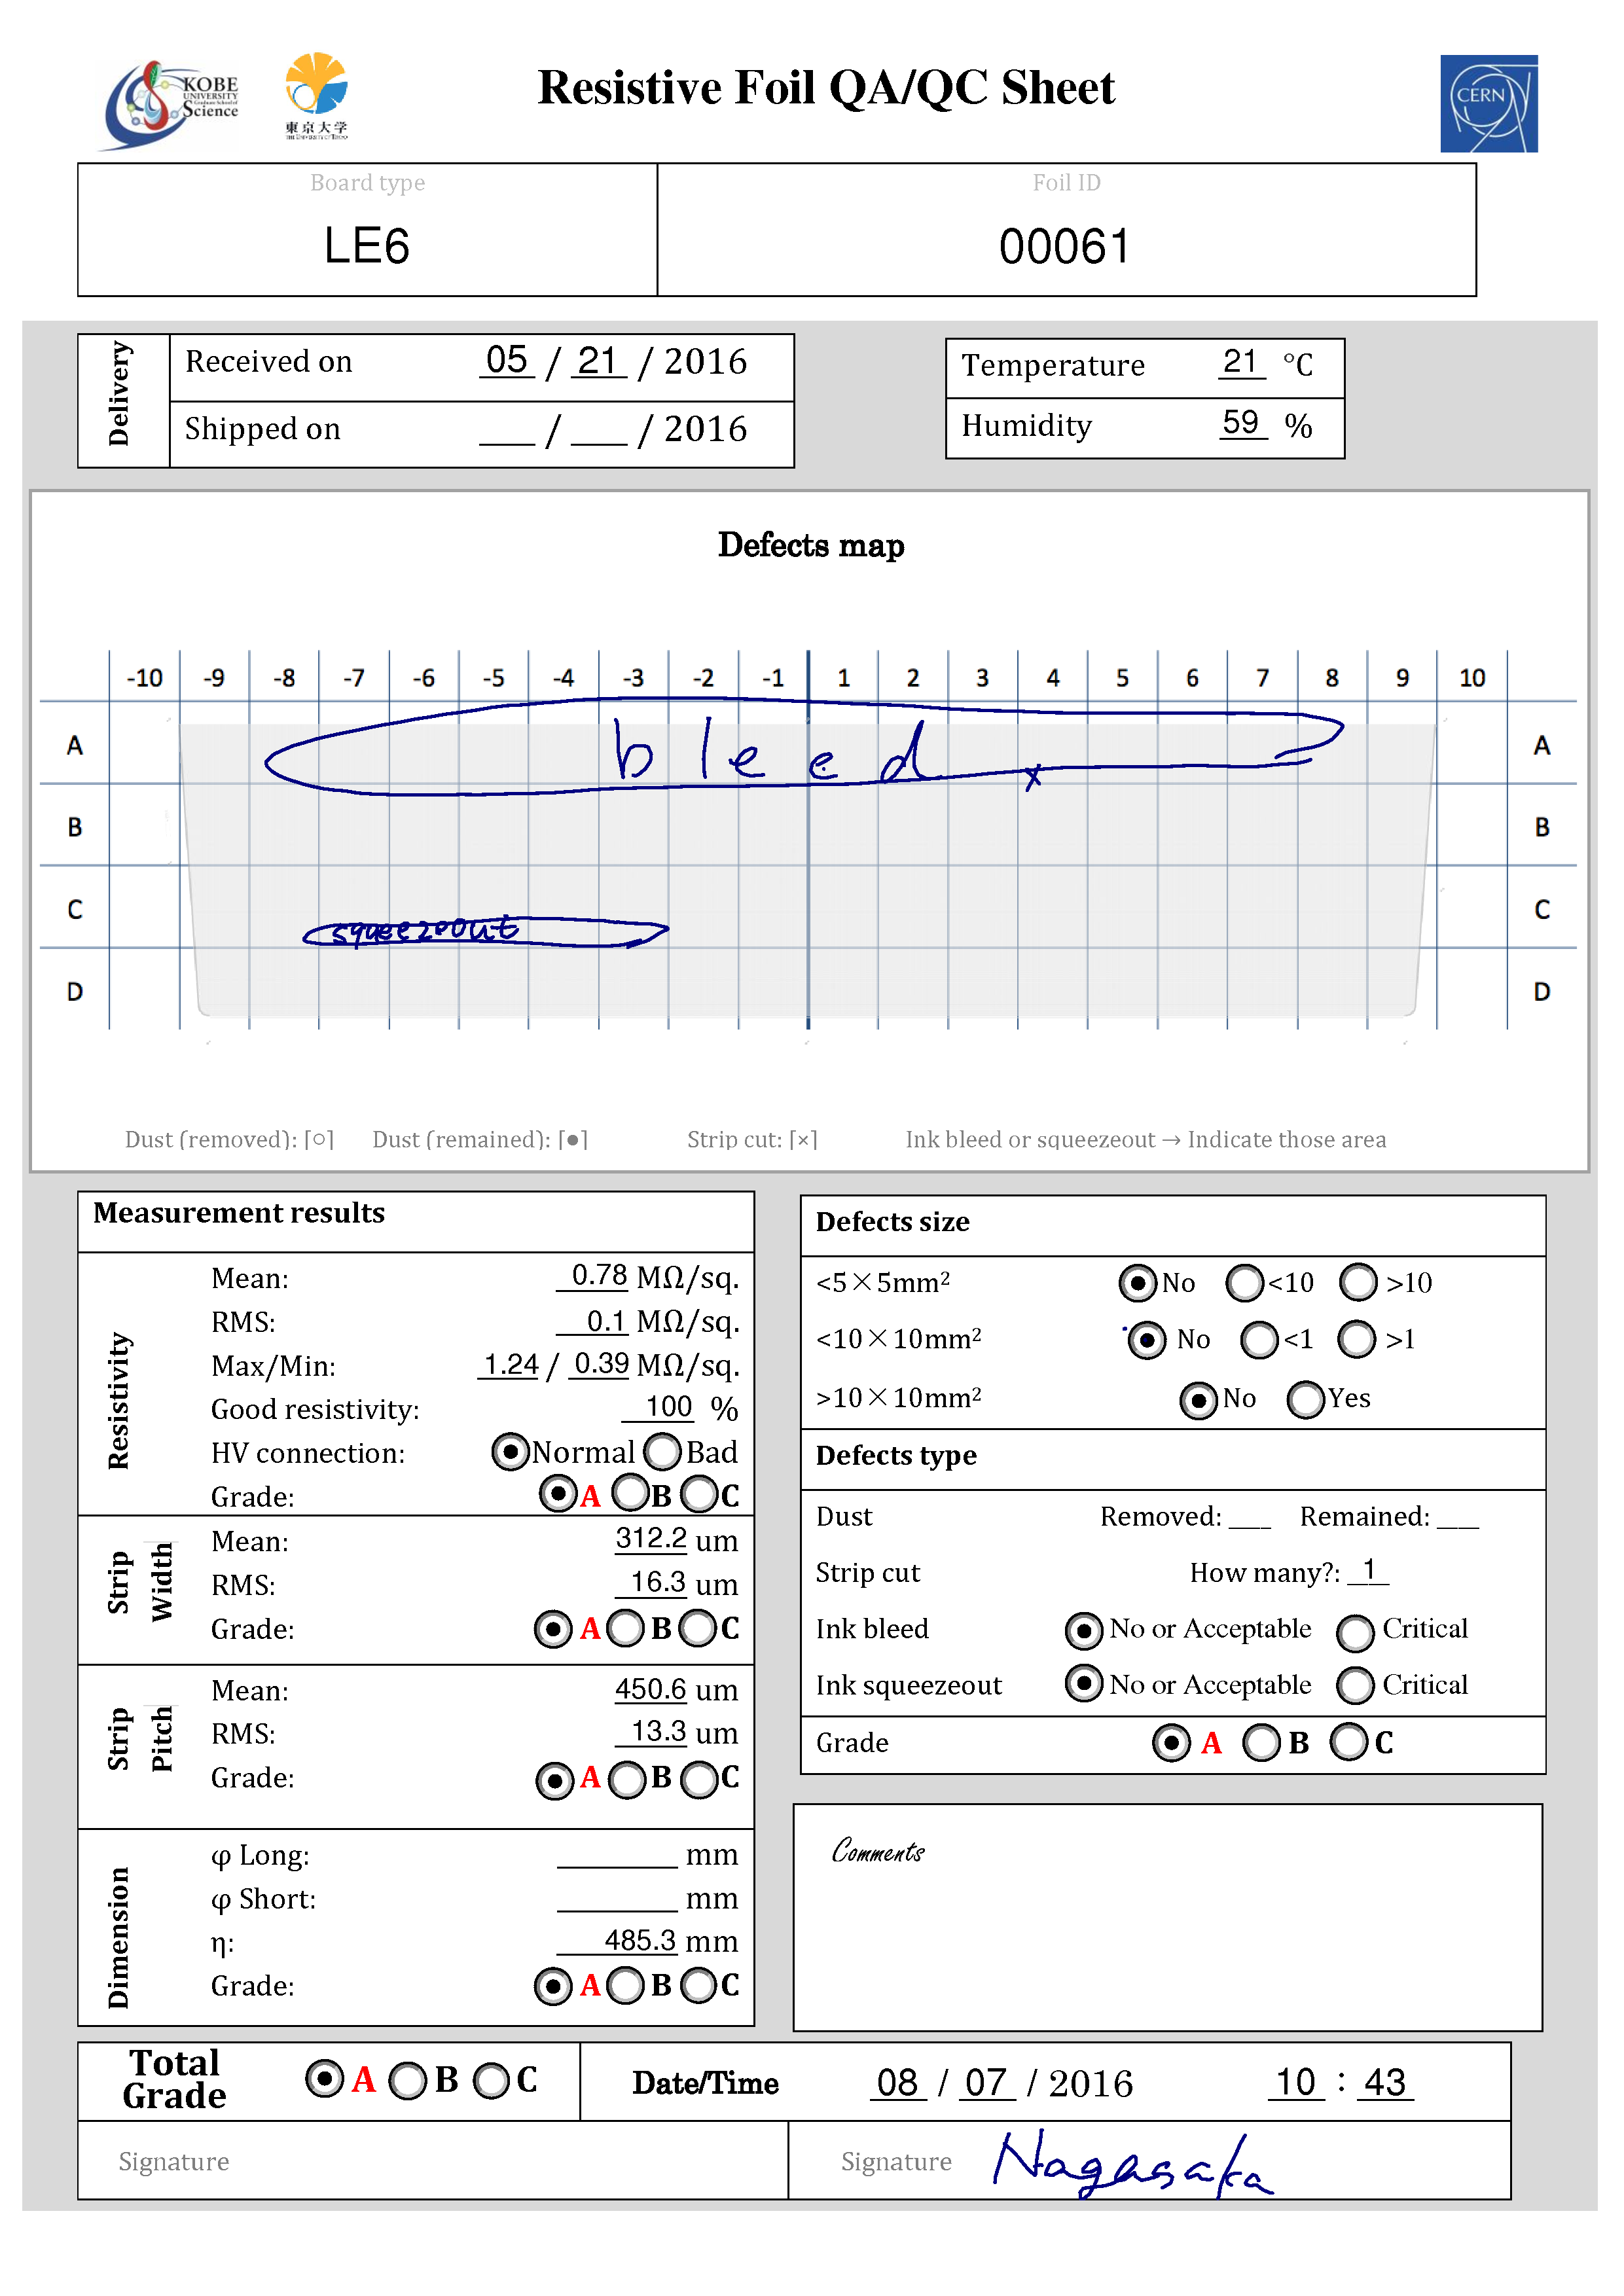Click the Nagasaka signature
The image size is (1624, 2296).
(x=1133, y=2164)
